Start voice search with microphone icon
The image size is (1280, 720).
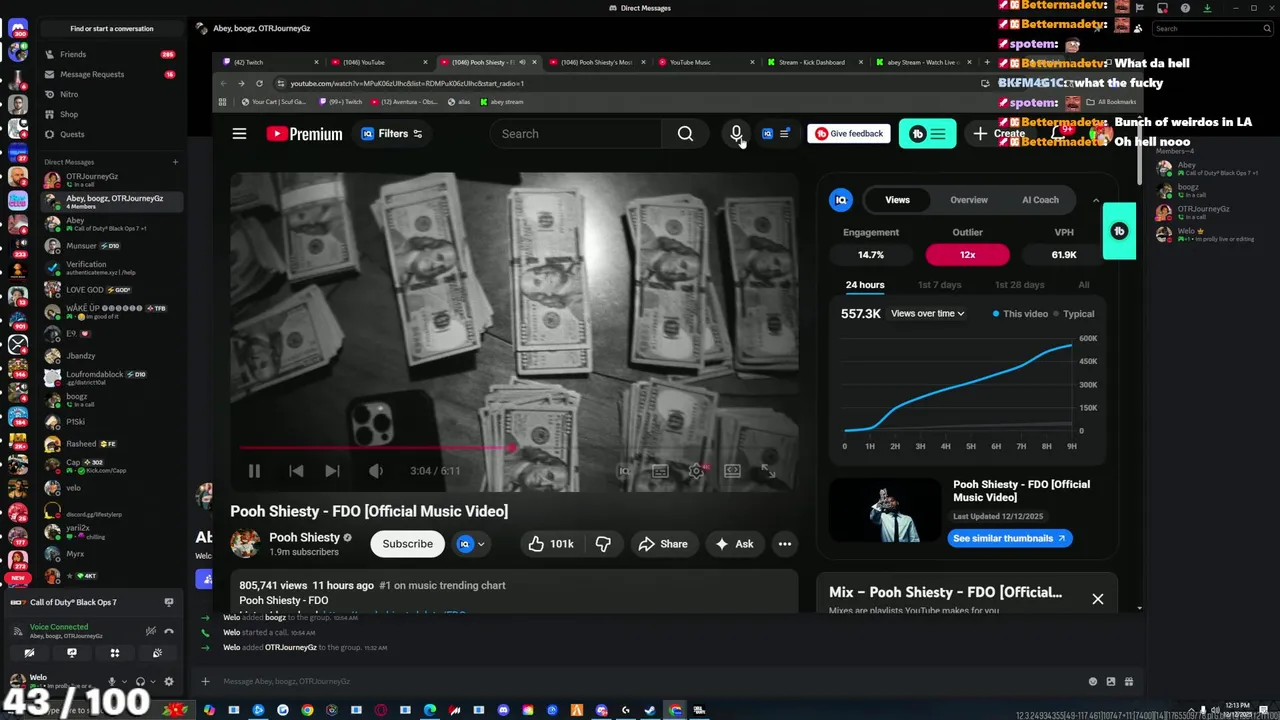click(736, 134)
